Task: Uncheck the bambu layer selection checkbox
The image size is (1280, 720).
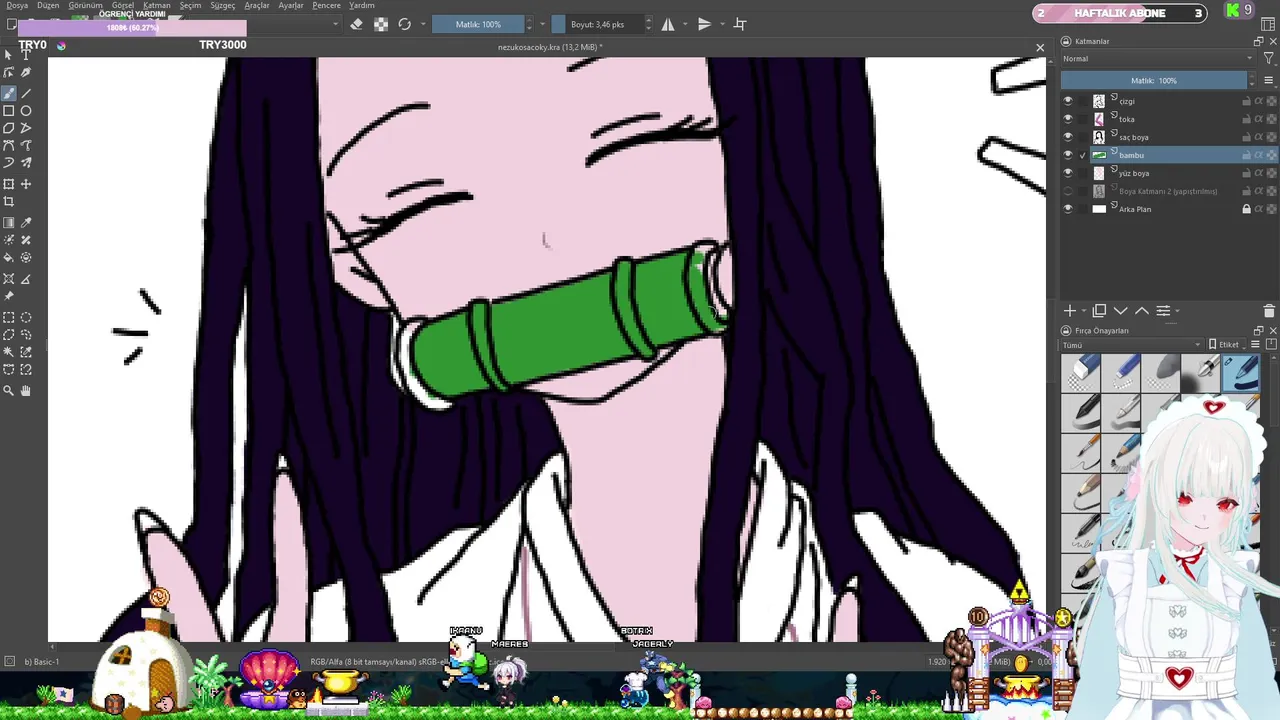Action: pos(1083,155)
